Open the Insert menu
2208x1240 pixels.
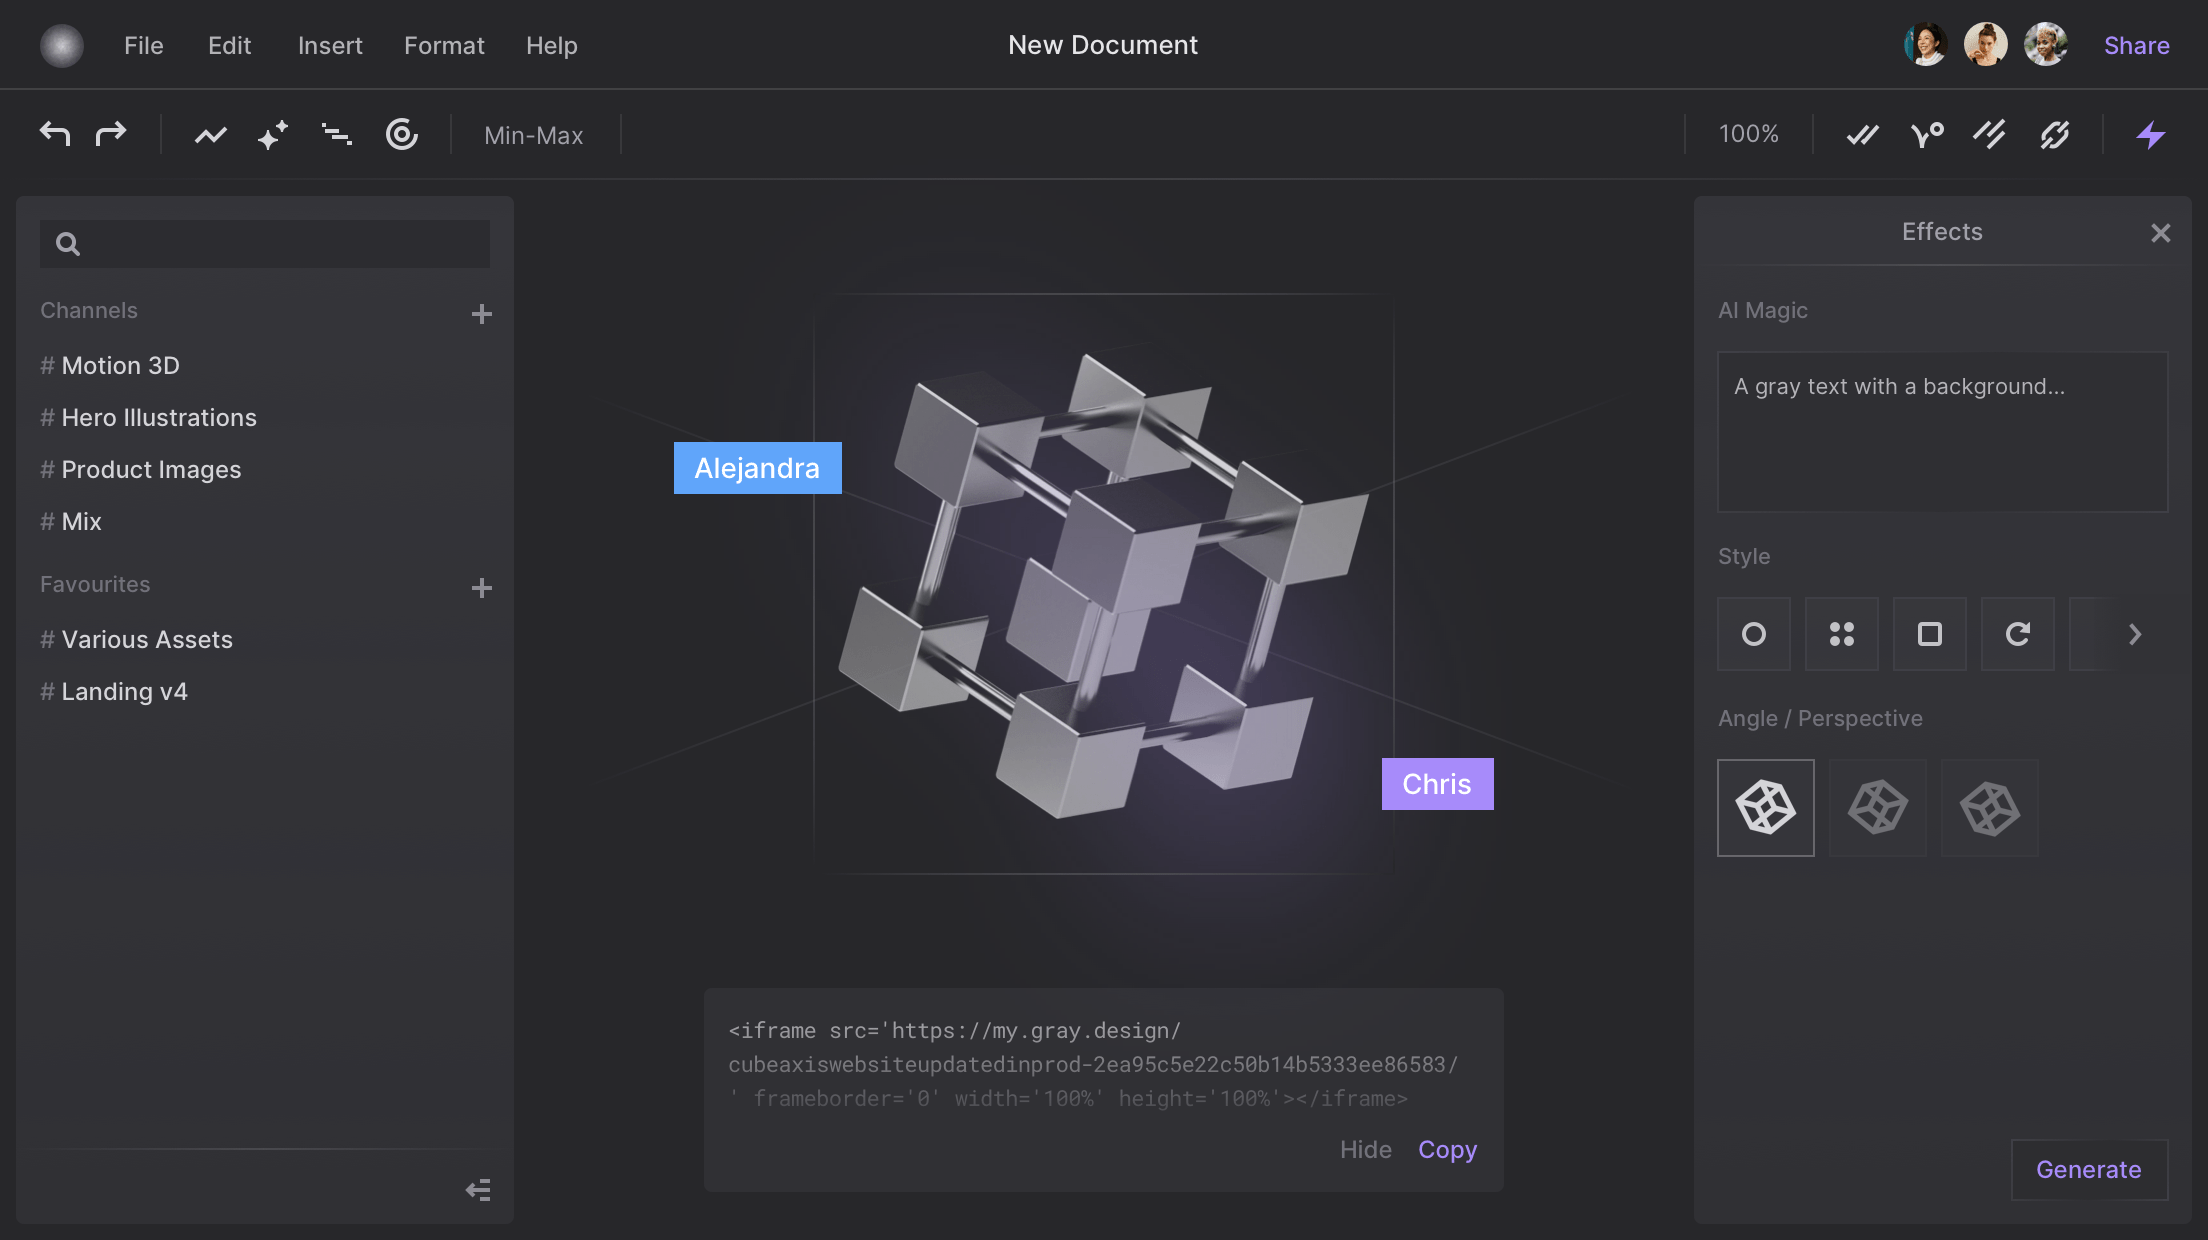point(330,45)
